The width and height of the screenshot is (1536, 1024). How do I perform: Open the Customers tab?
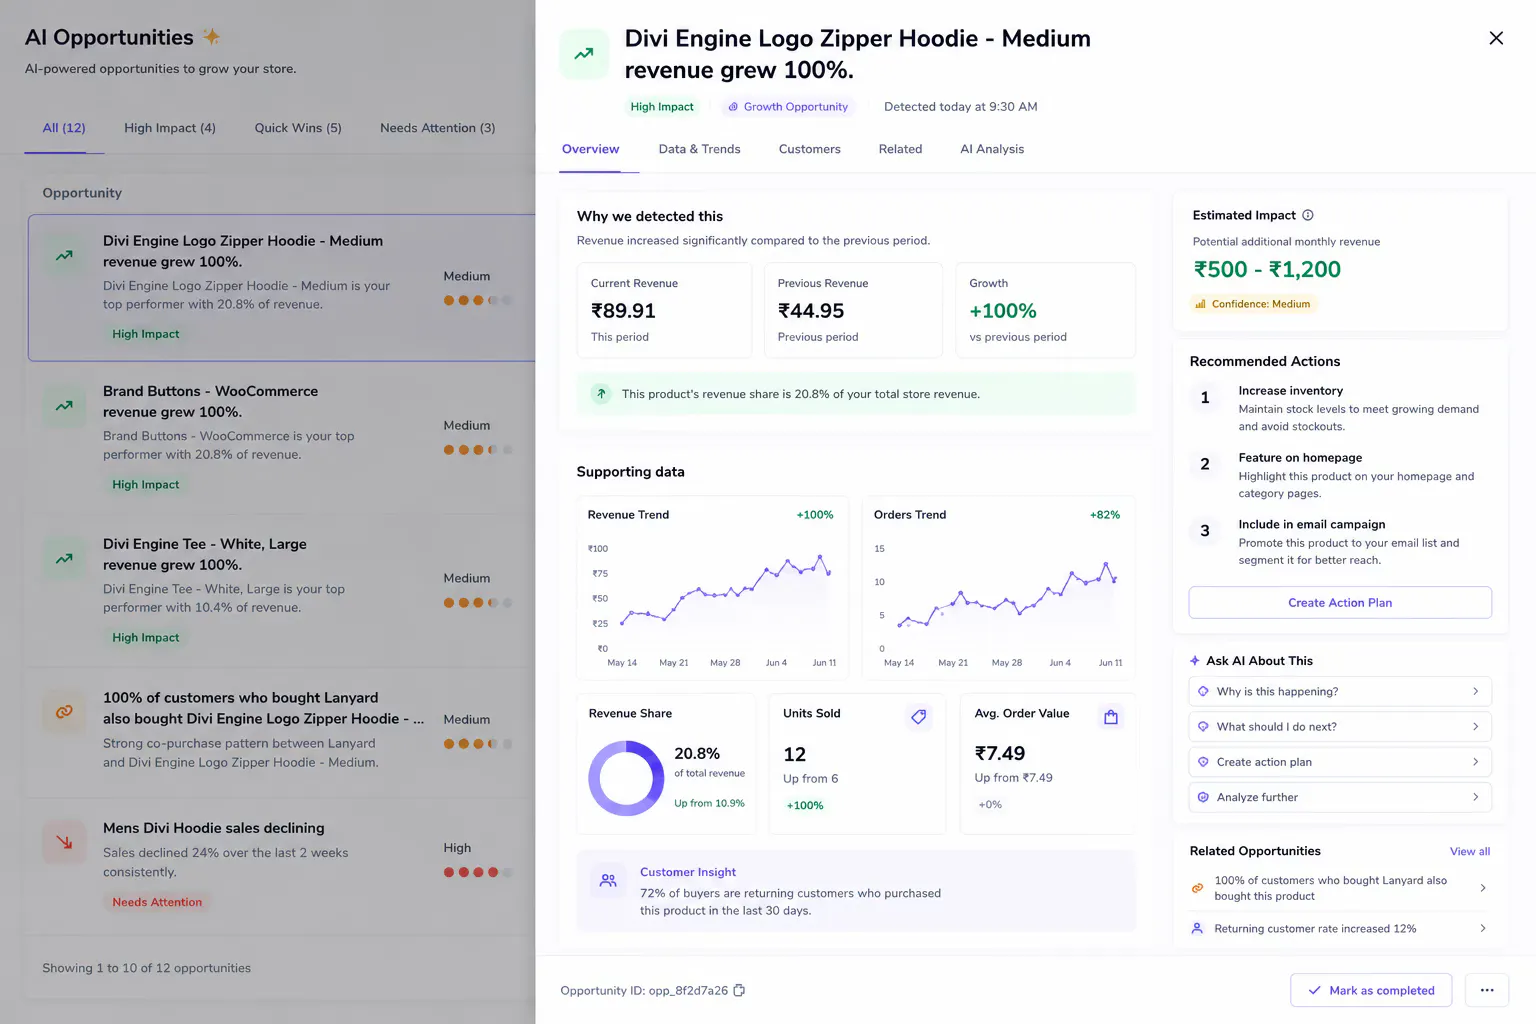click(810, 149)
